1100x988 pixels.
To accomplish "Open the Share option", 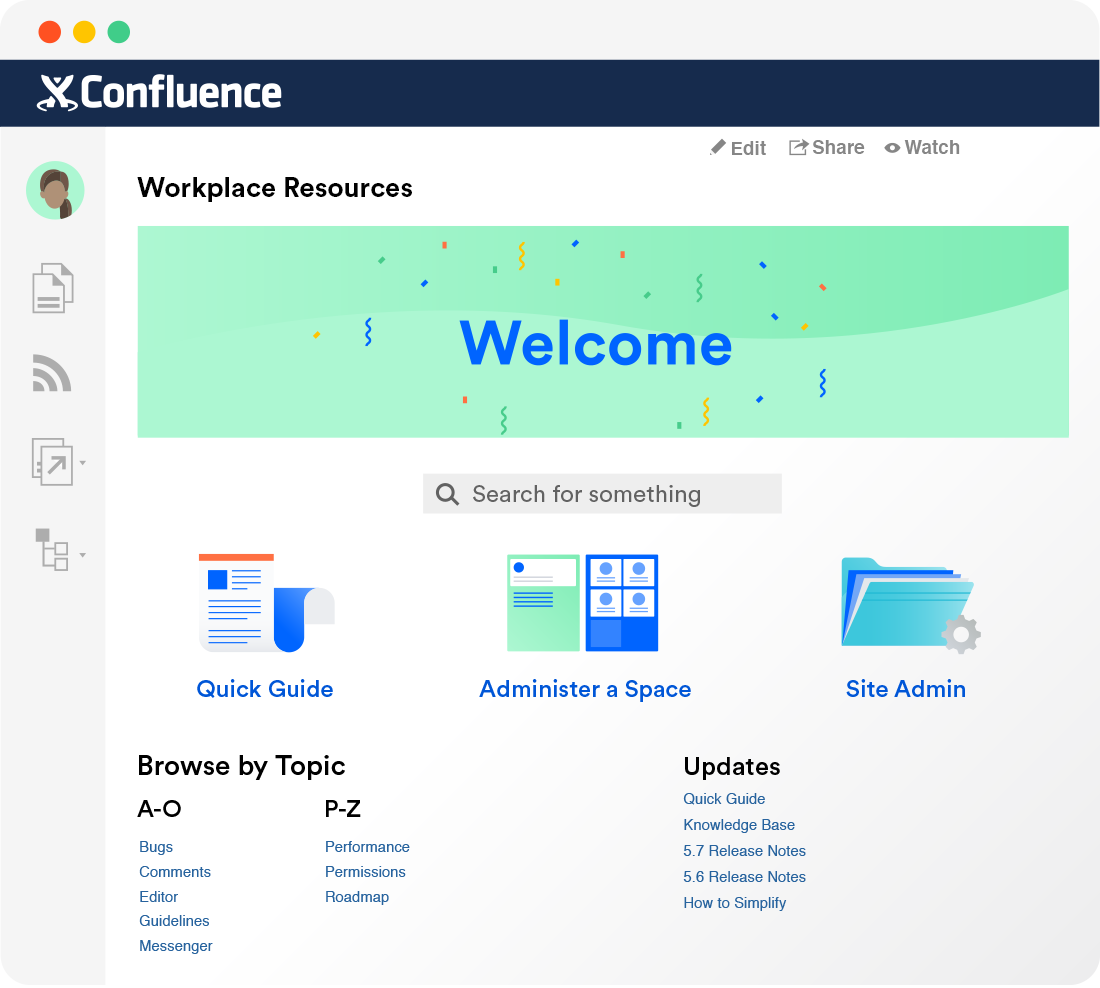I will 827,147.
